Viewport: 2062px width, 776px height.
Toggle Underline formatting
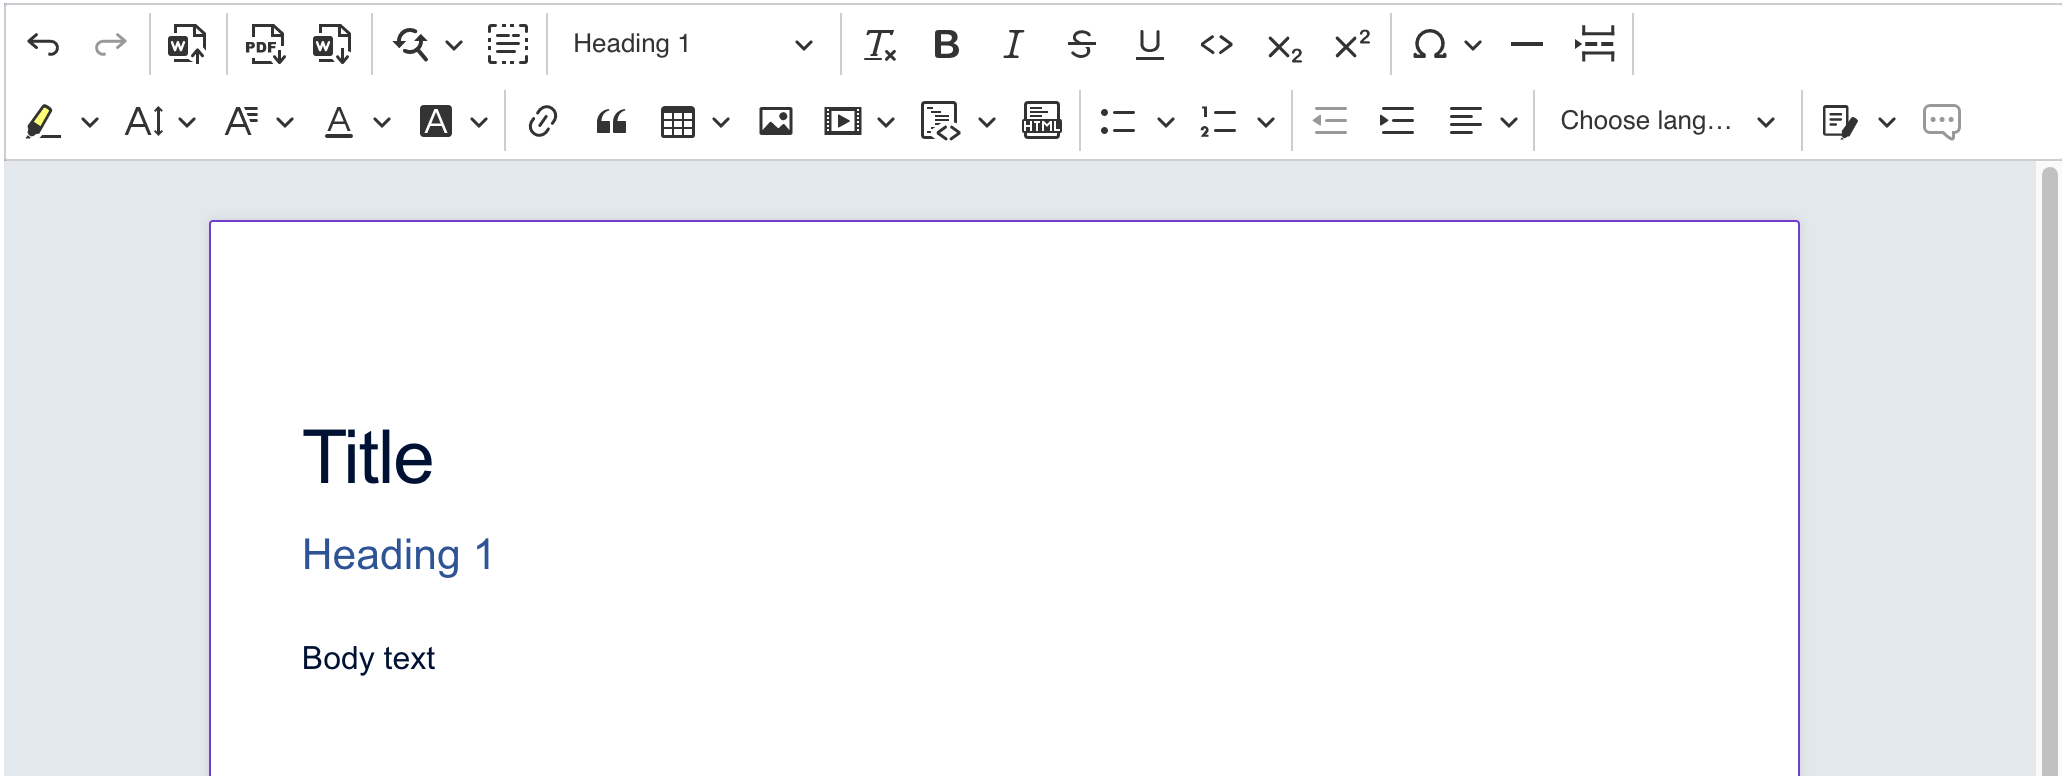[x=1149, y=44]
